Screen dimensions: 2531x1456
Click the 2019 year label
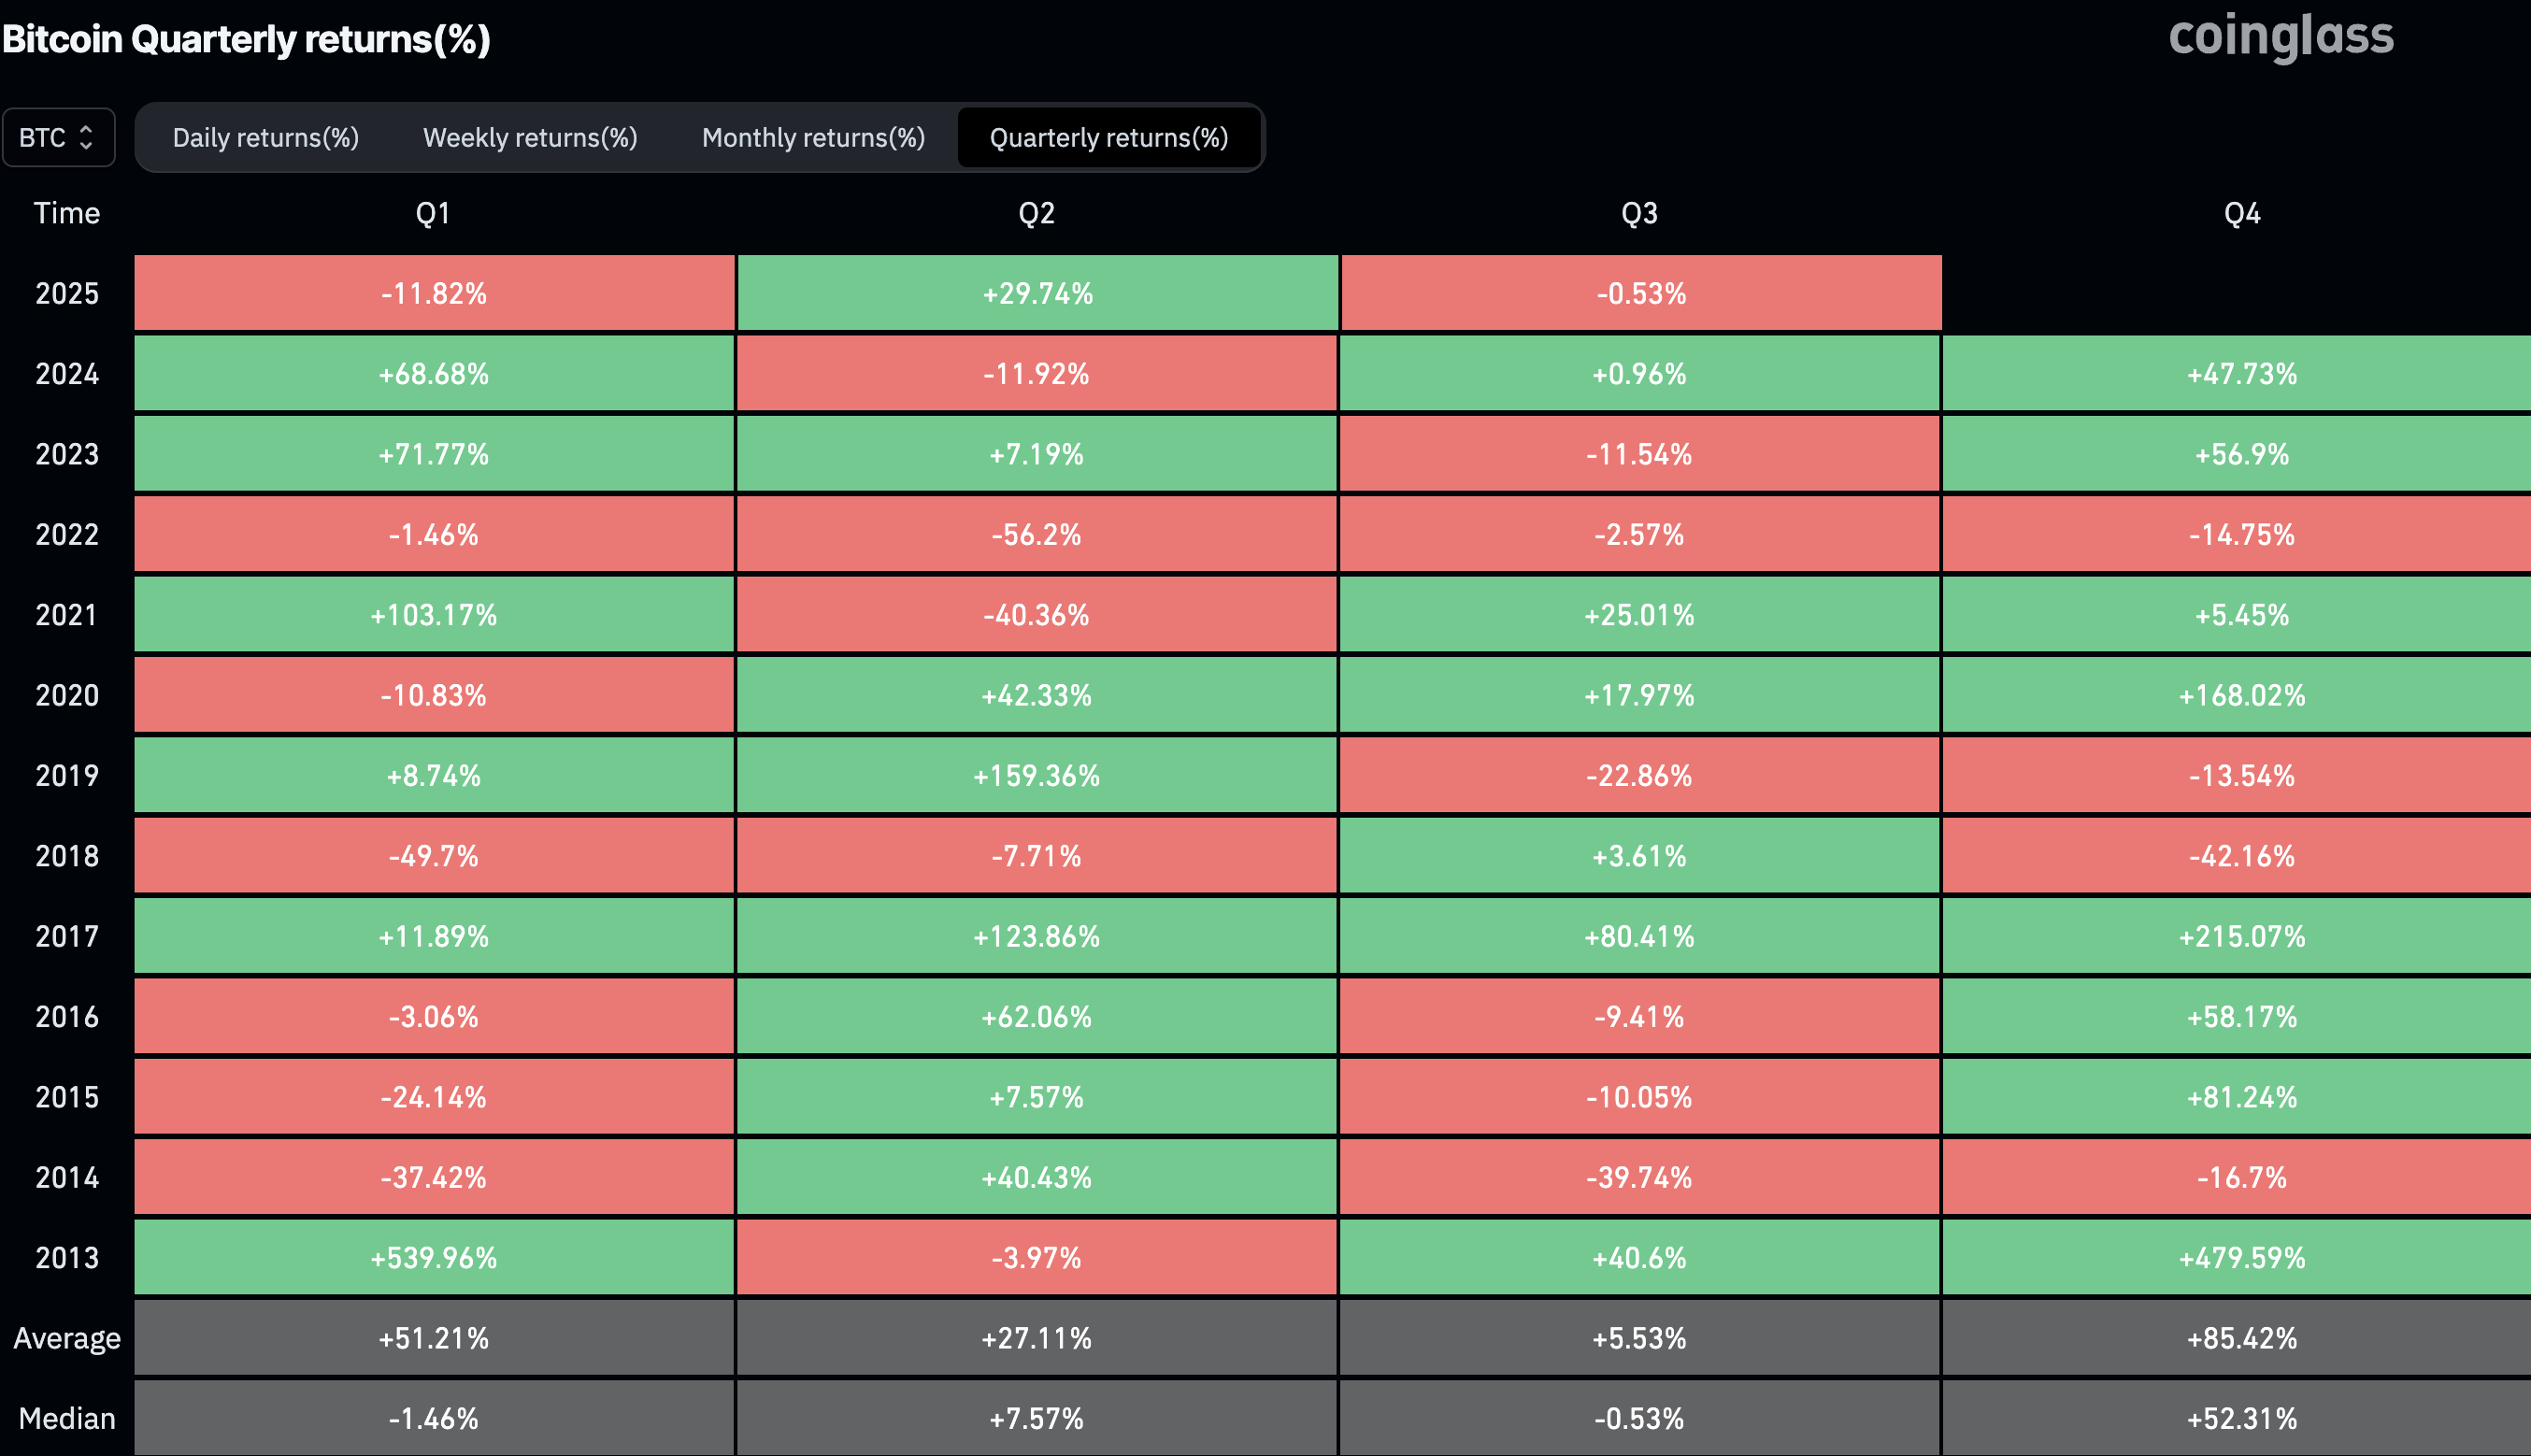[x=66, y=775]
